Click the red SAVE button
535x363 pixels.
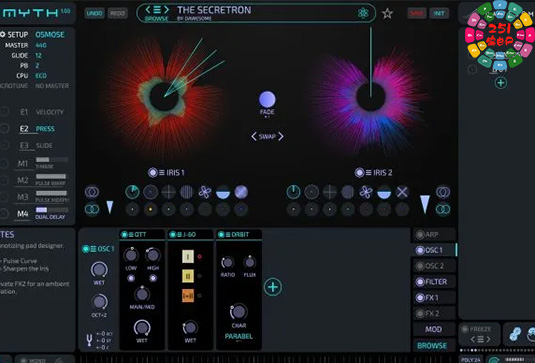[417, 13]
